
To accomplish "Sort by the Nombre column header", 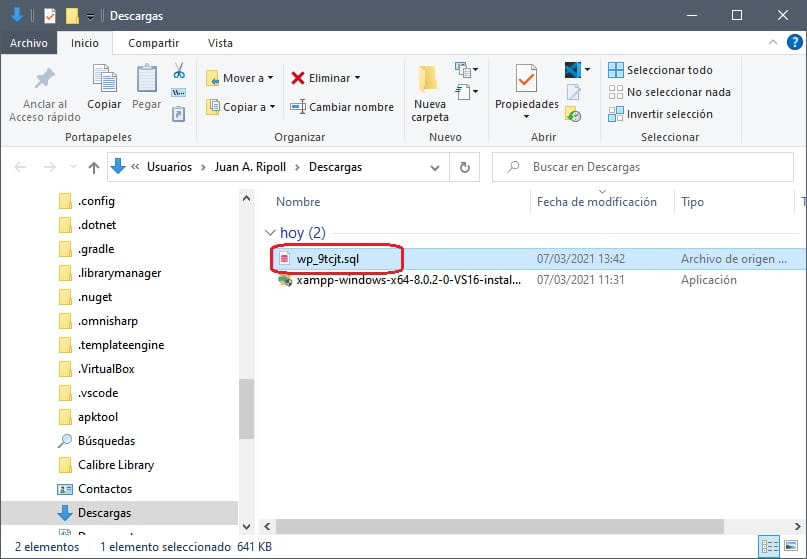I will pyautogui.click(x=298, y=202).
